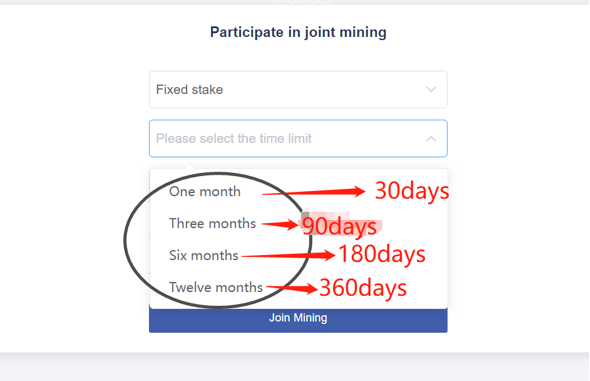Click the red arrow pointing to 30days
The image size is (590, 381).
pos(313,192)
